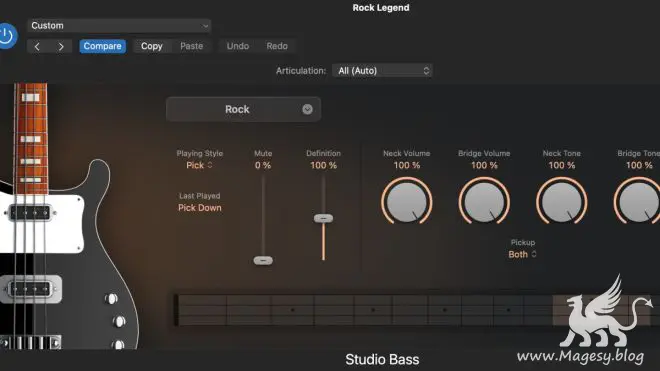
Task: Click the Mute slider handle
Action: 263,261
